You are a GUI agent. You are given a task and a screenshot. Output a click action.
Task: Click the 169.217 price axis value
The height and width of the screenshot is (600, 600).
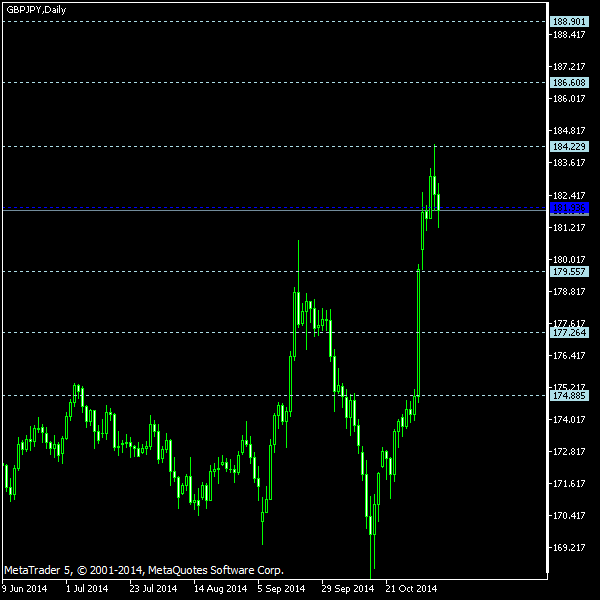(x=569, y=548)
